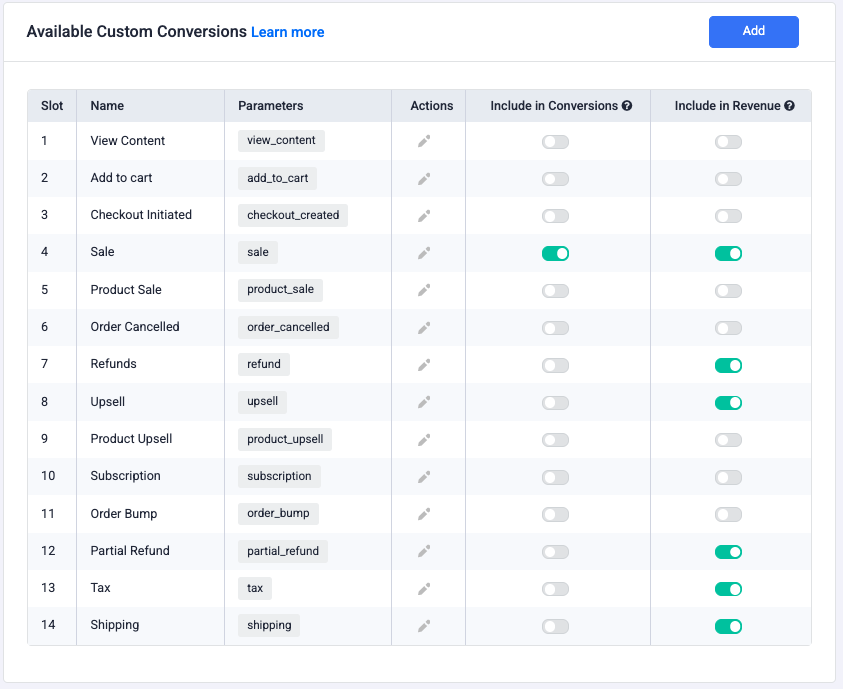The image size is (843, 689).
Task: Select the product_upsell parameter tag
Action: [x=285, y=439]
